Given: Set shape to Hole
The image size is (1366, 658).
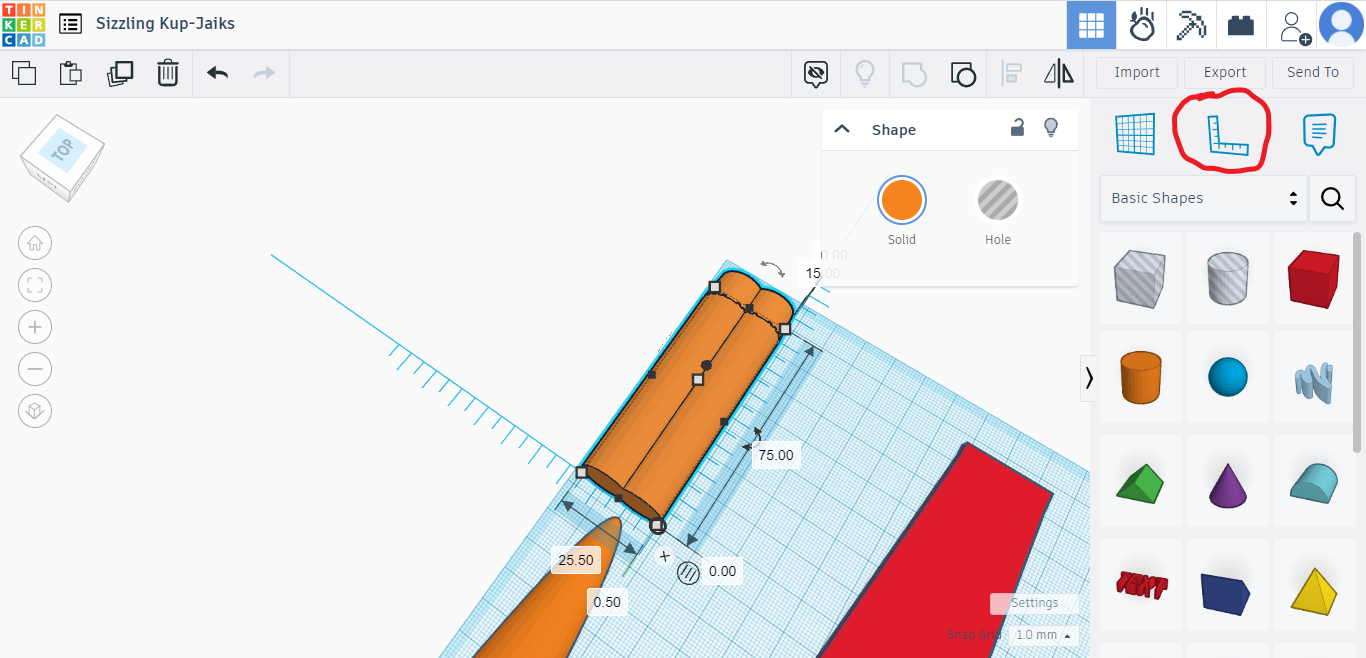Looking at the screenshot, I should (997, 201).
